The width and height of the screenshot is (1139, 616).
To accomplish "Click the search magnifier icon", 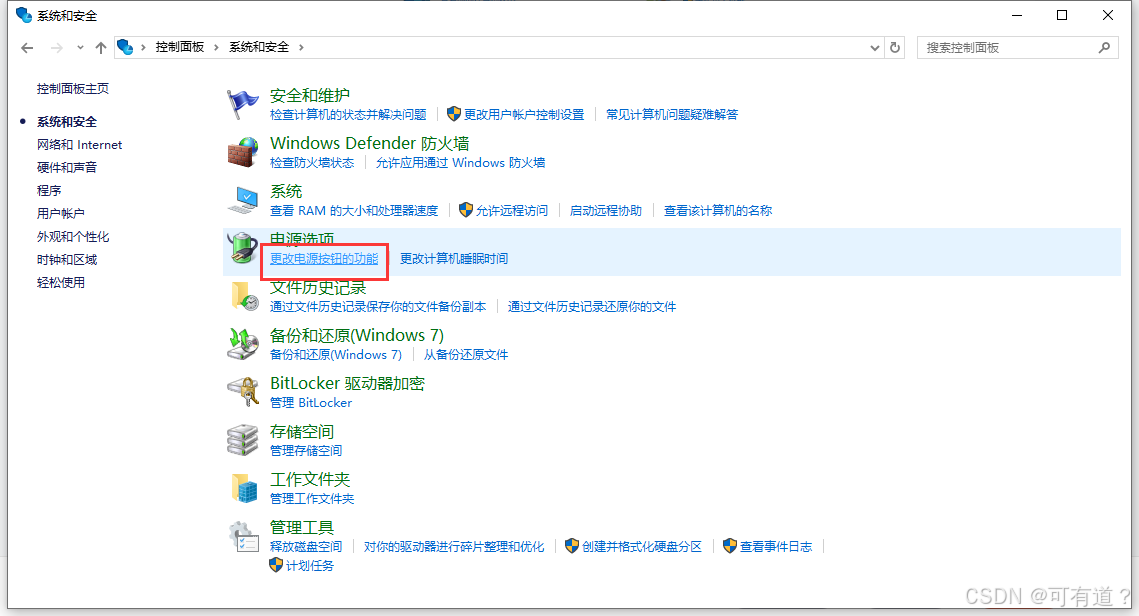I will click(1104, 47).
